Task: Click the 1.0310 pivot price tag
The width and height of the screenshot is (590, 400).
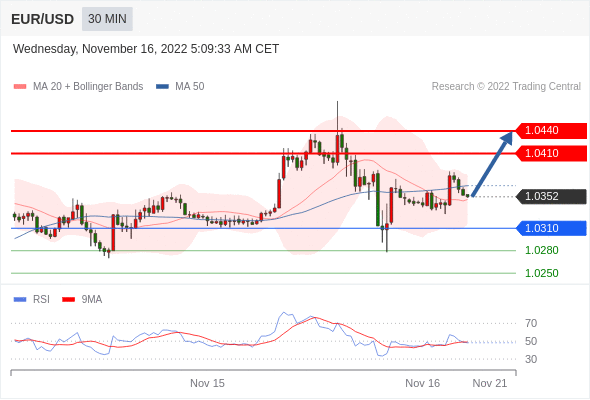Action: (x=550, y=228)
